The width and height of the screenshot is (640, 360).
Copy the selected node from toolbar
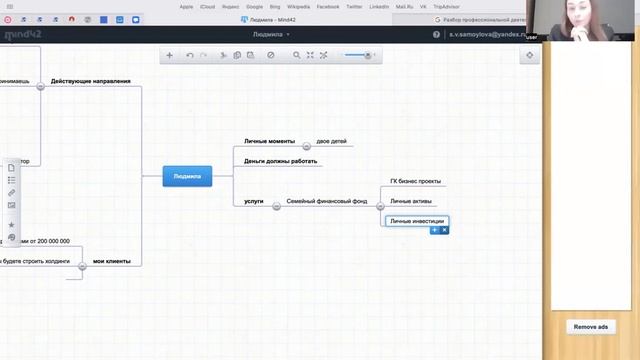[x=237, y=55]
